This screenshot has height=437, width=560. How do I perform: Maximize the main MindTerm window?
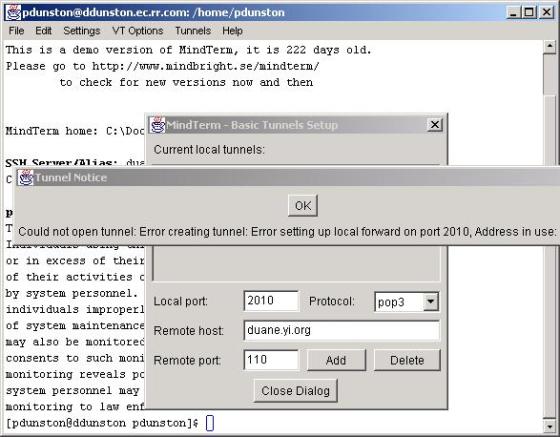coord(530,12)
